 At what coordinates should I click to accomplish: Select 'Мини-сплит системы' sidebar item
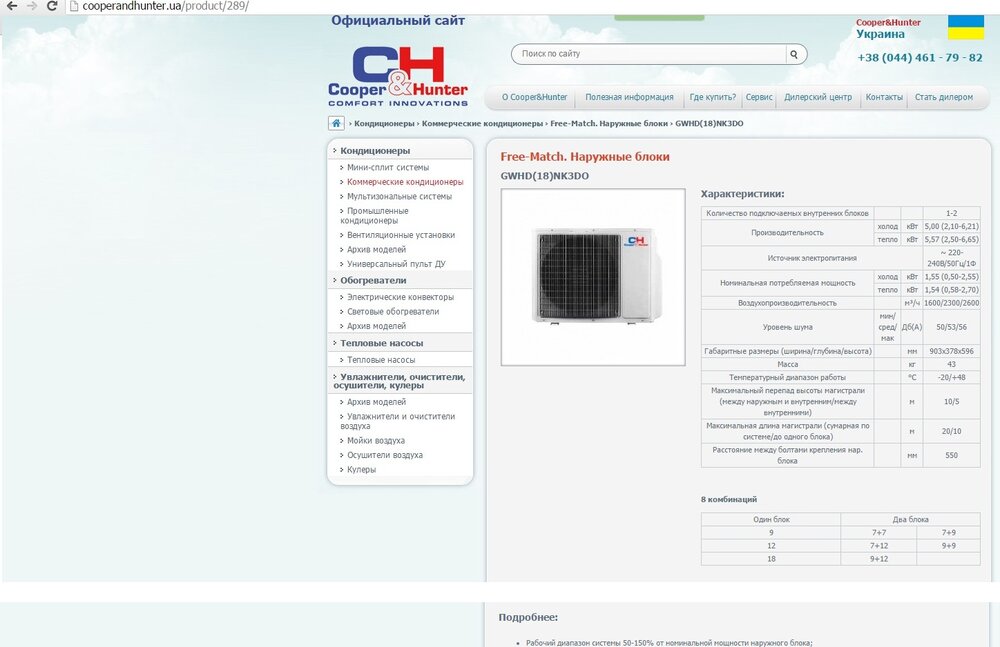(x=388, y=167)
